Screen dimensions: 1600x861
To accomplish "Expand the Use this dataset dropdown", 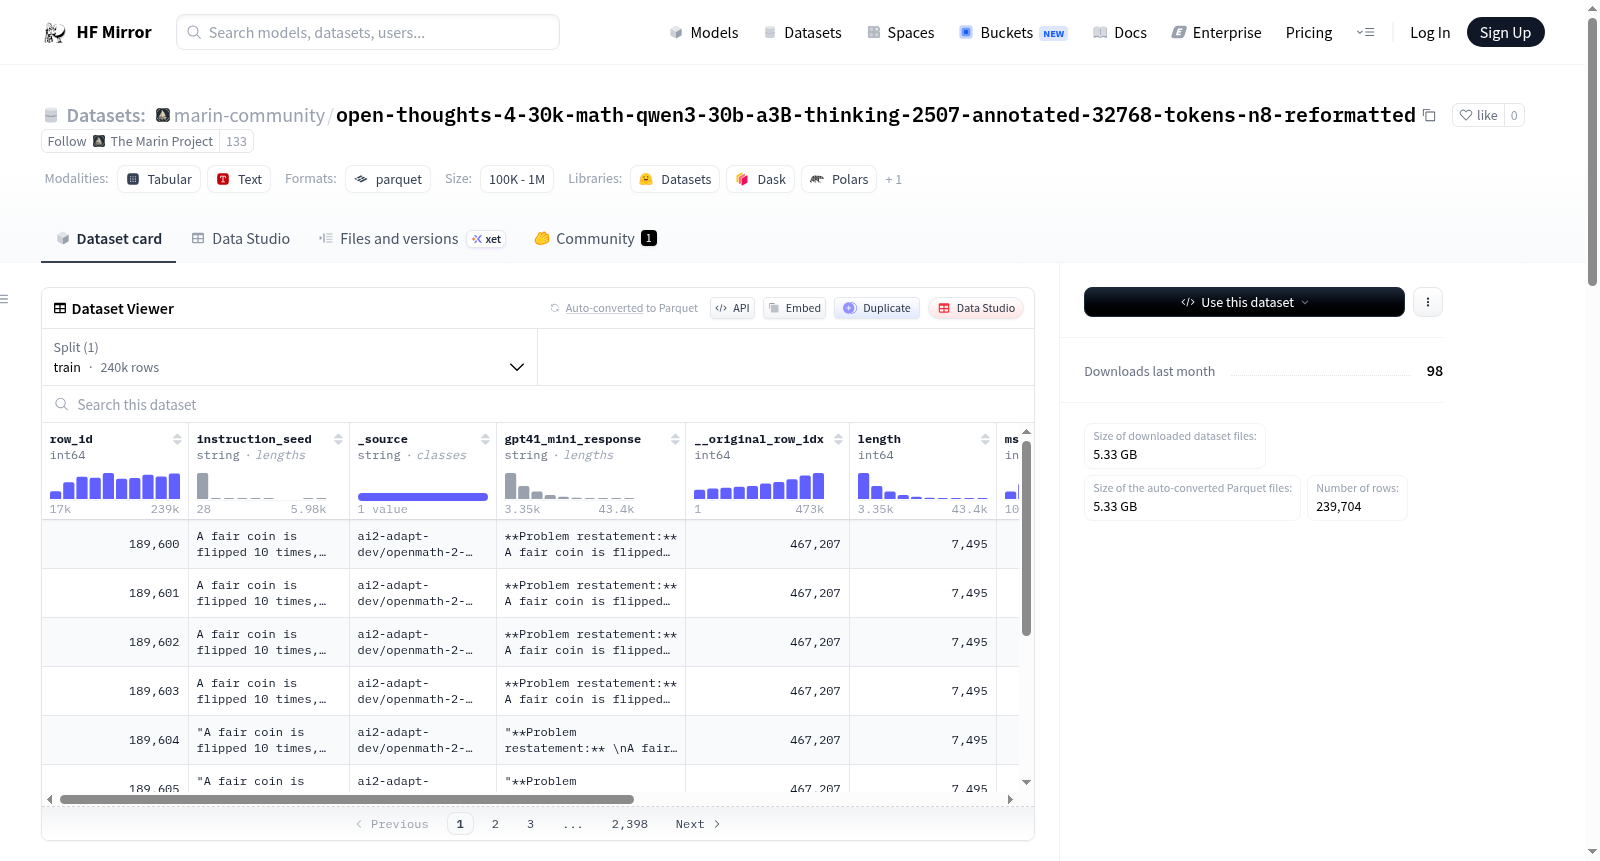I will [1244, 302].
